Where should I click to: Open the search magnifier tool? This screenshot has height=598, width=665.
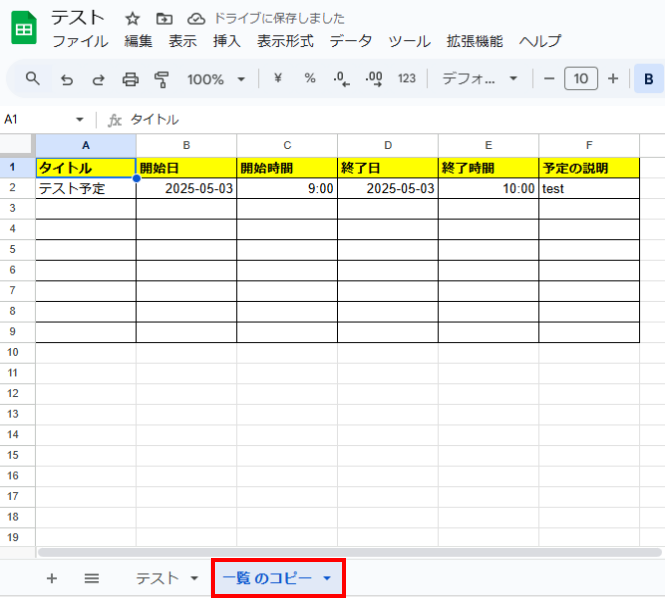(33, 79)
